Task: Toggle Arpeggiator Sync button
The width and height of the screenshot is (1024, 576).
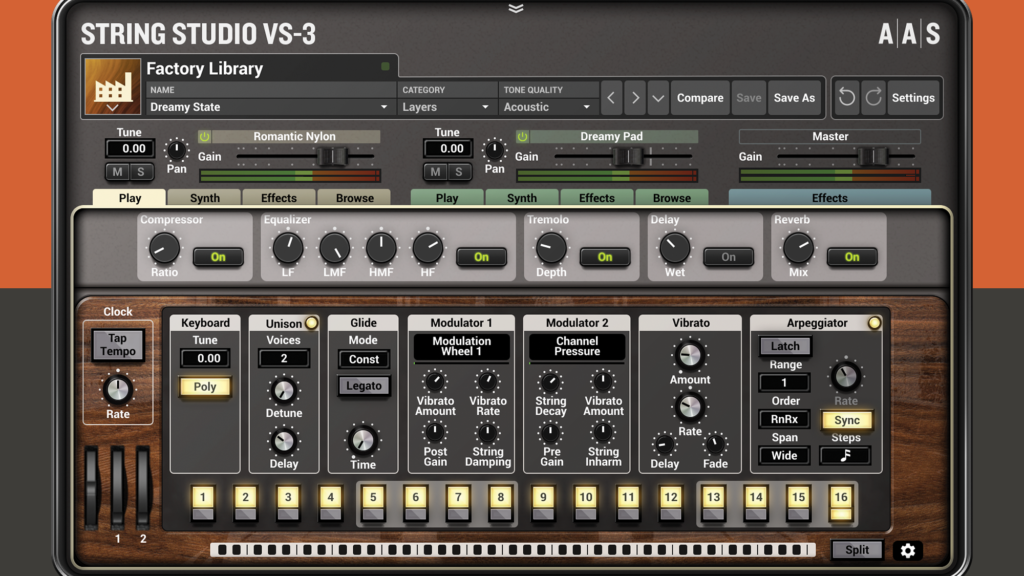Action: [x=846, y=420]
